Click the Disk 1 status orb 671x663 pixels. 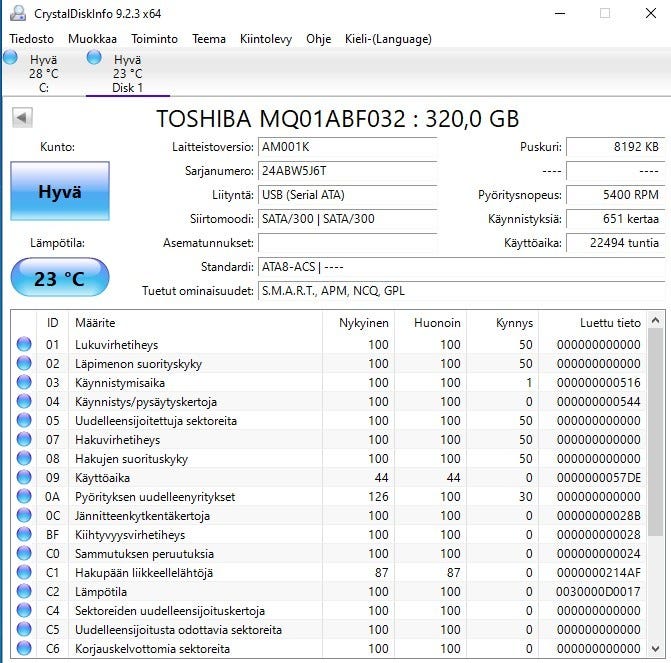94,58
